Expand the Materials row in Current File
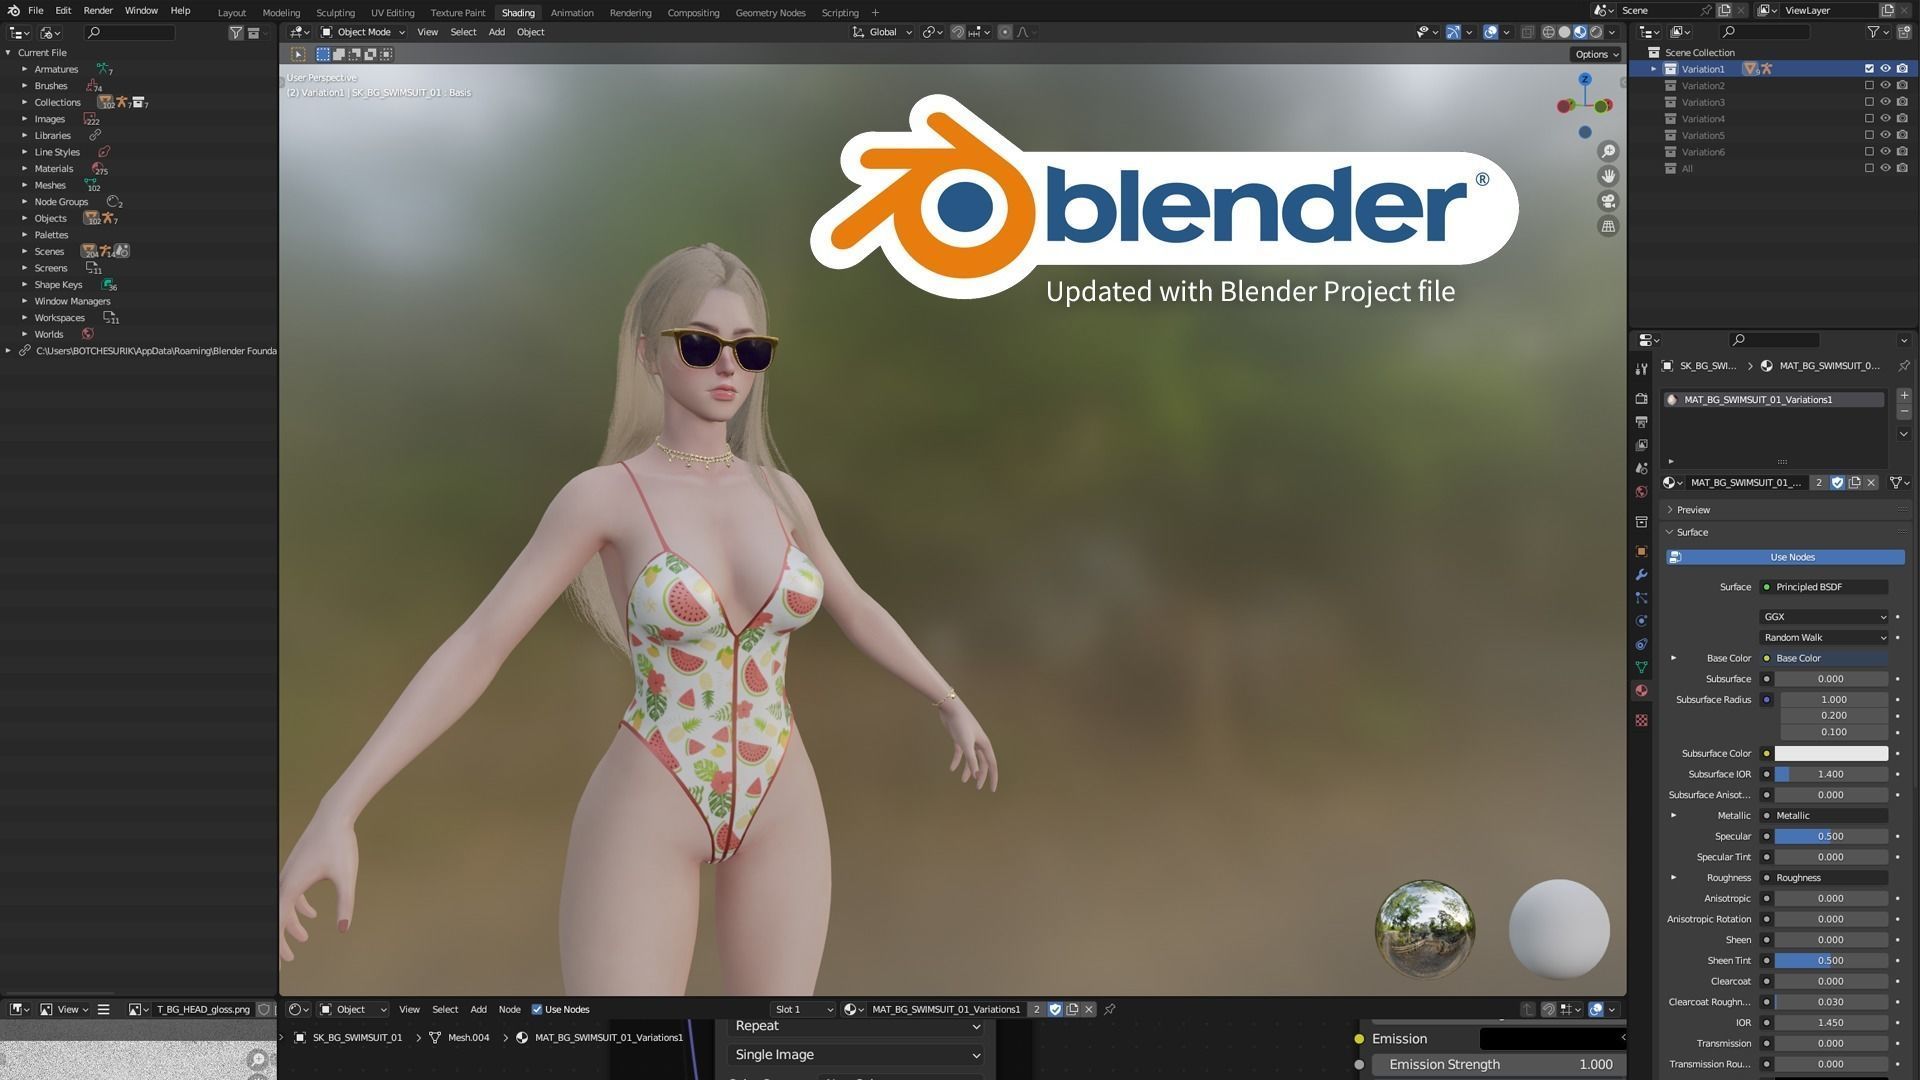This screenshot has height=1080, width=1920. [24, 168]
